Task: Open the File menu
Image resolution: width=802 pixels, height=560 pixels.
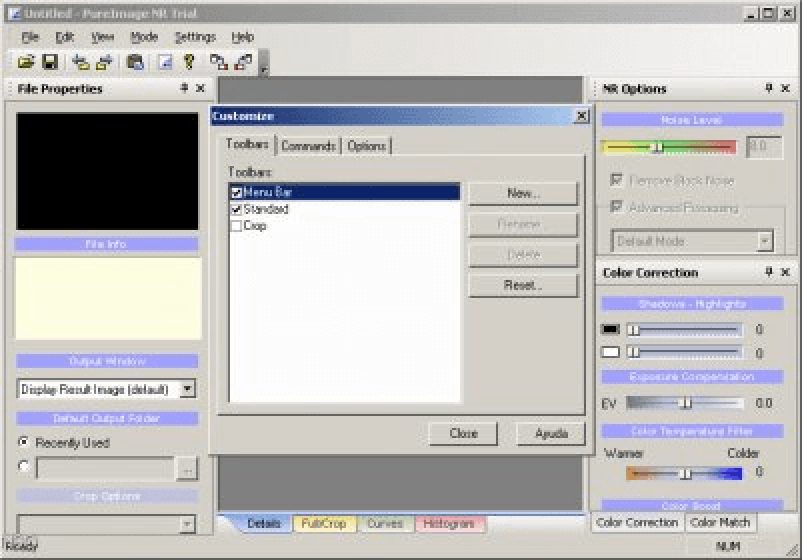Action: point(30,37)
